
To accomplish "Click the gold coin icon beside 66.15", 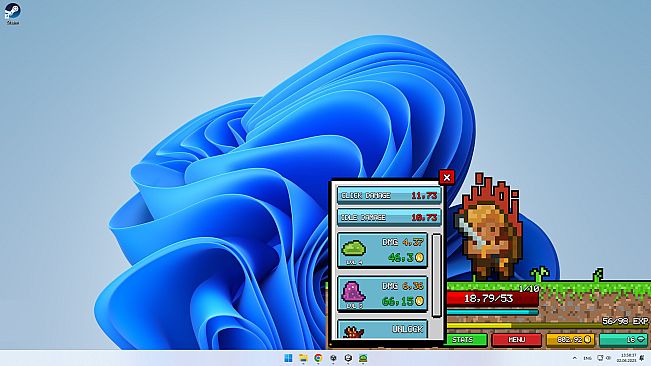I will [x=419, y=301].
